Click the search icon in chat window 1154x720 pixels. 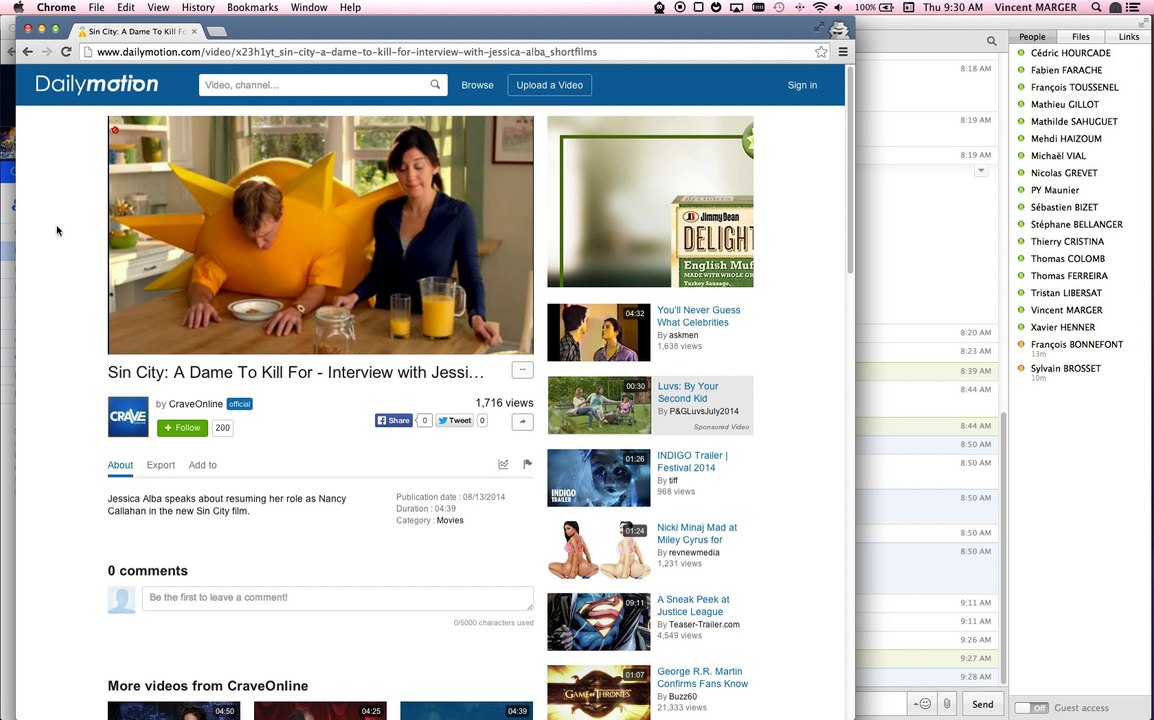pyautogui.click(x=991, y=41)
